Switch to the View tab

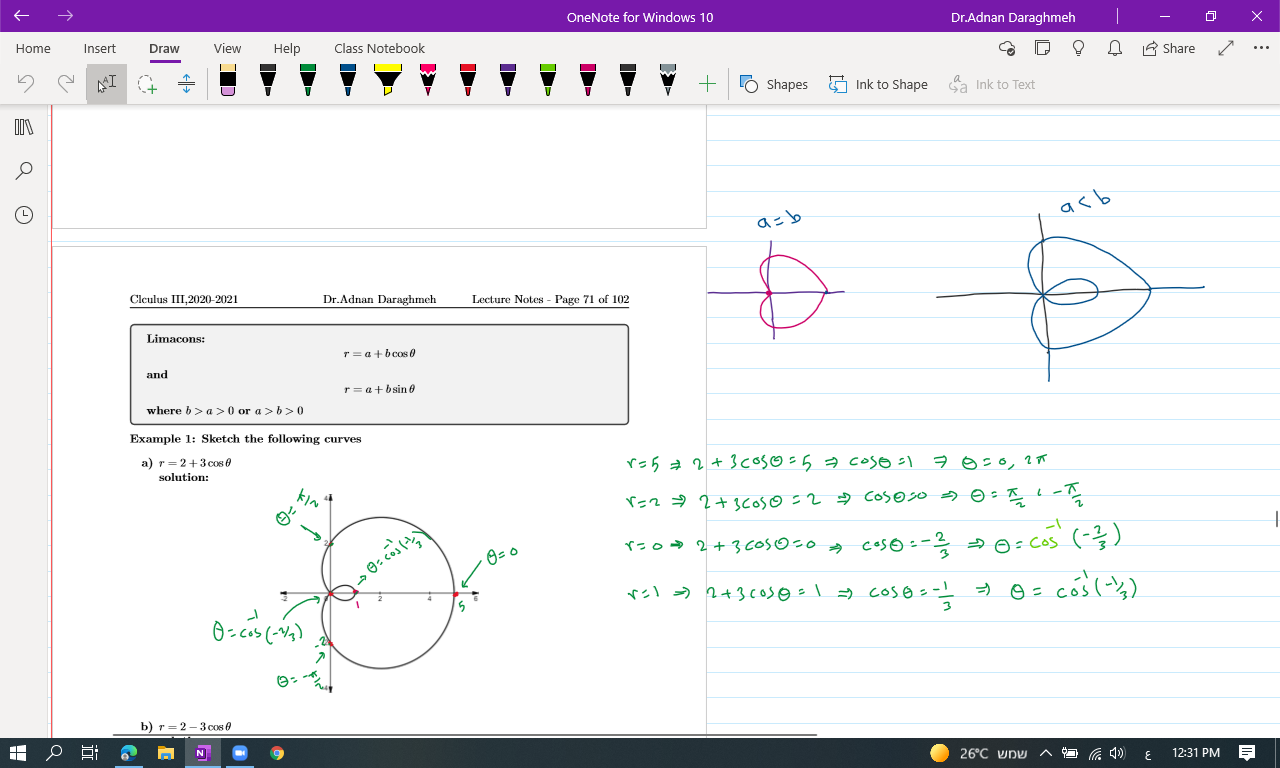227,48
